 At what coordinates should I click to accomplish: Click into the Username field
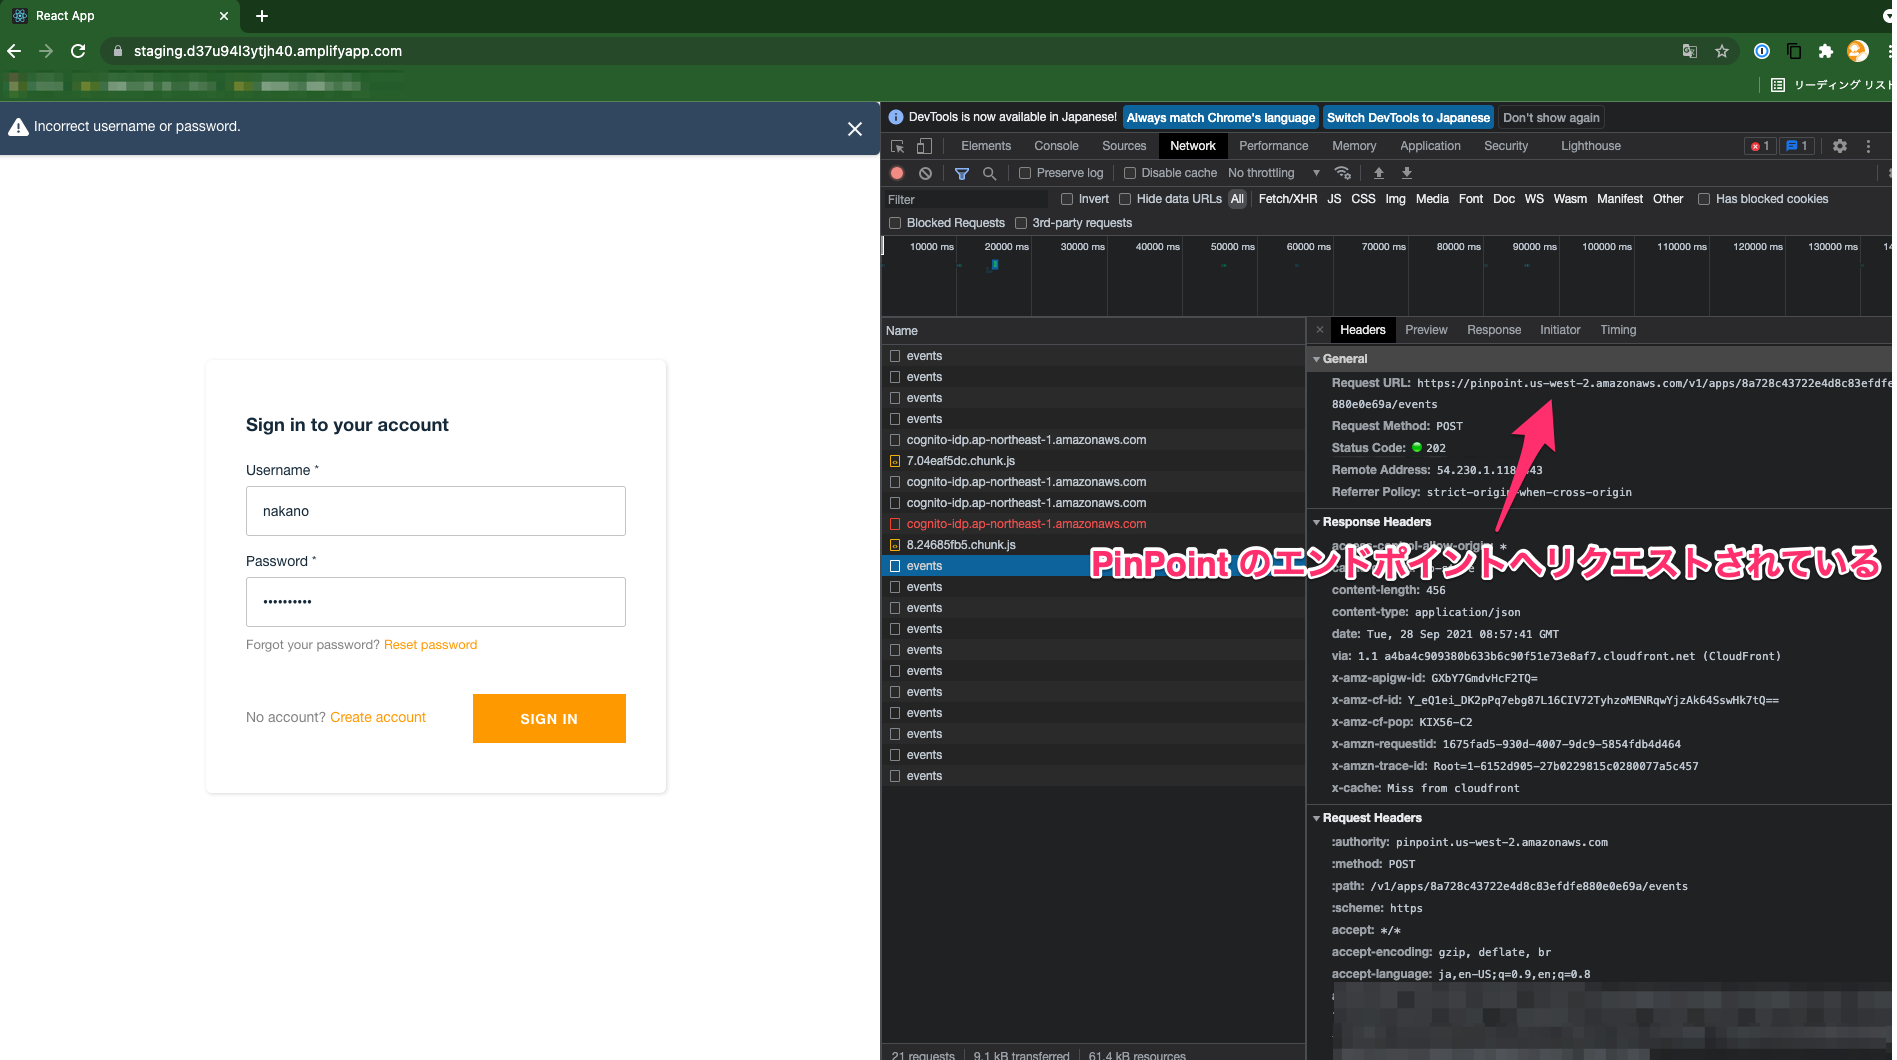point(436,511)
